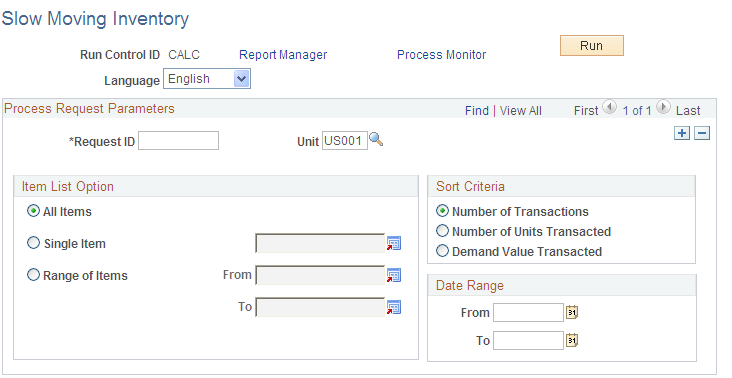Click the View All link
732x378 pixels.
click(521, 111)
